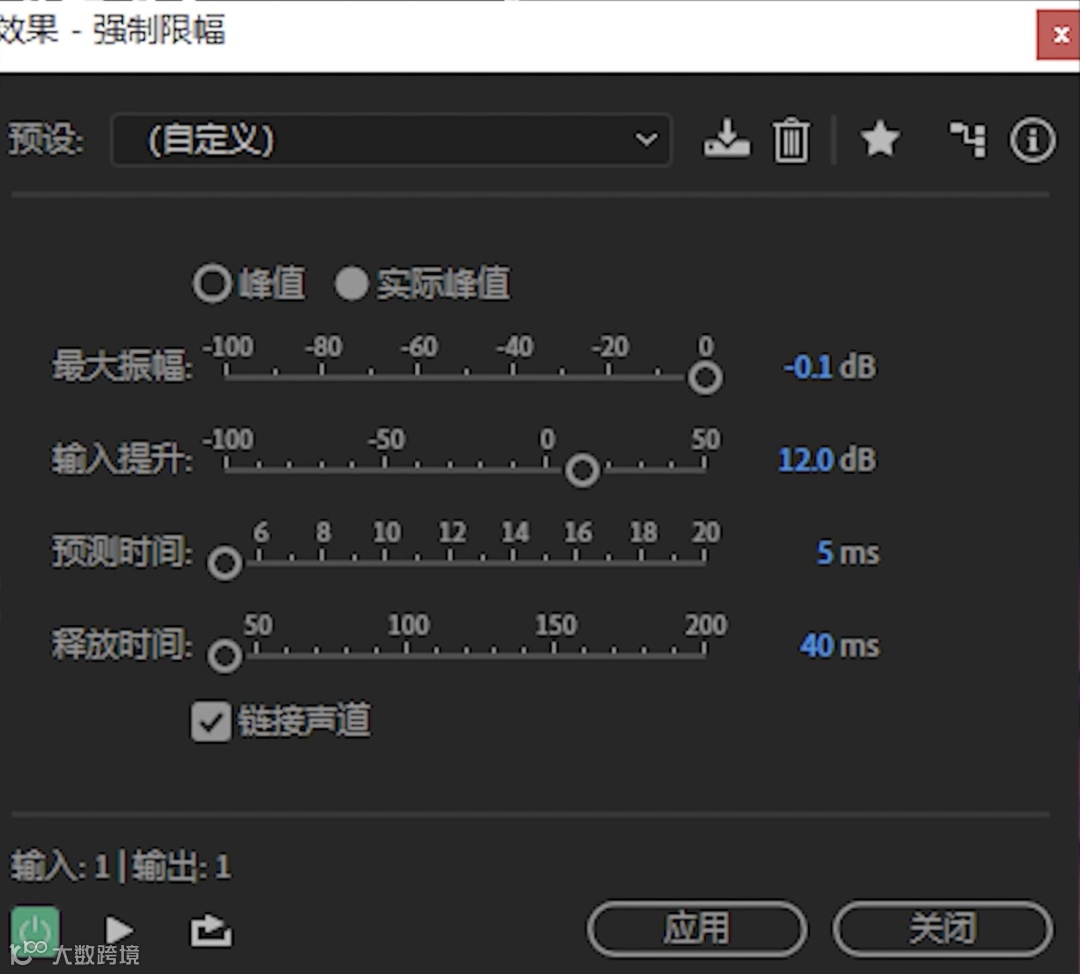Screen dimensions: 1080x974
Task: Uncheck the 链接声道 checkbox
Action: pyautogui.click(x=210, y=720)
